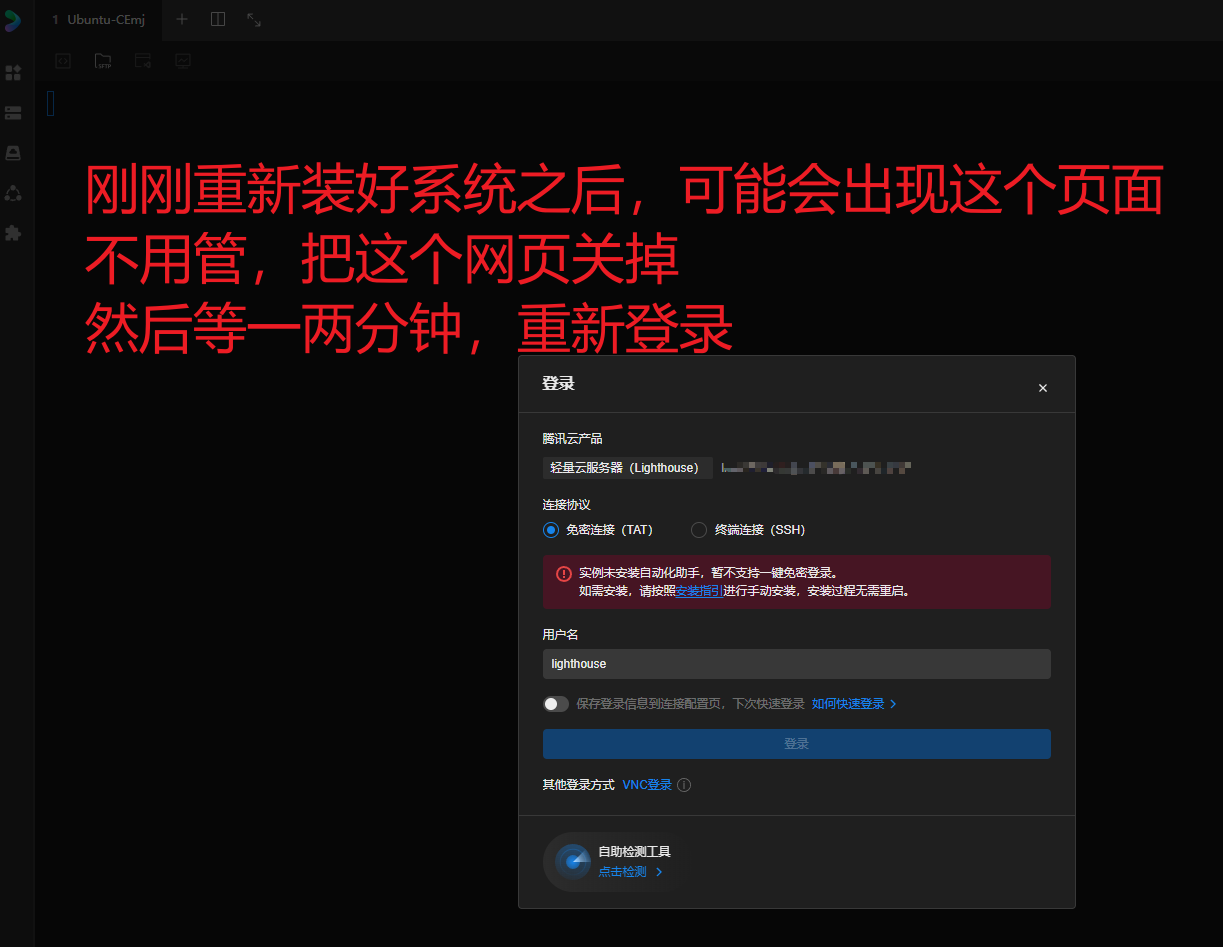Screen dimensions: 1223x947
Task: Switch to the Ubuntu-CEmj tab
Action: pos(99,20)
